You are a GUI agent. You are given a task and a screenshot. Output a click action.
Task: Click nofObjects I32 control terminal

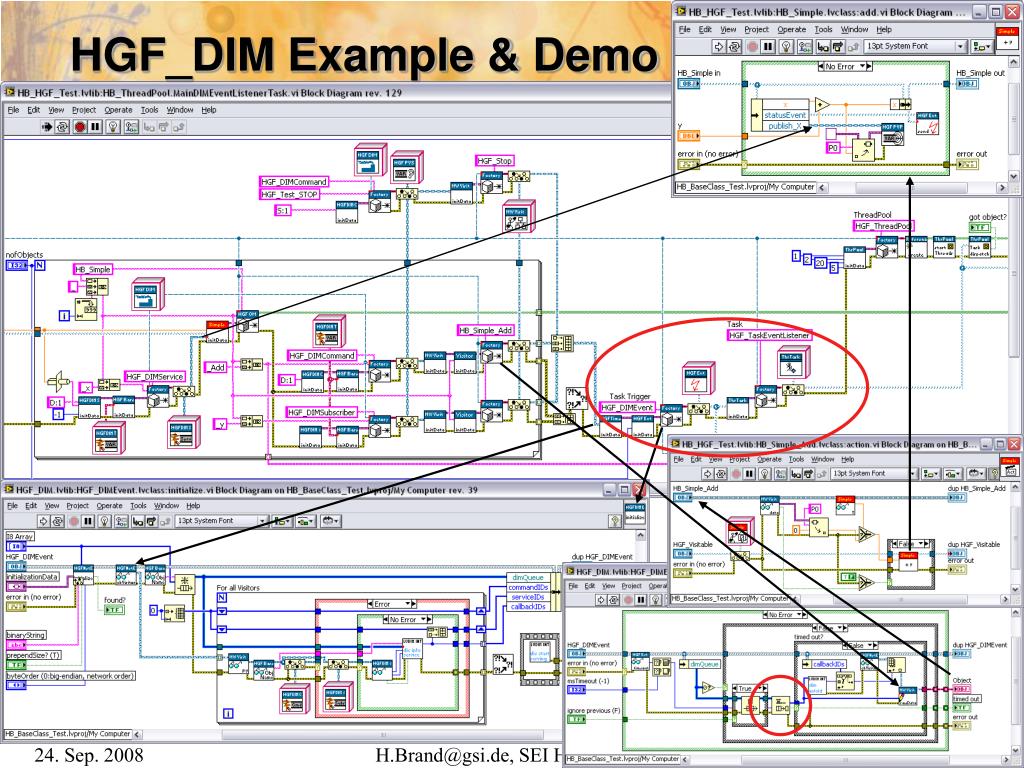click(x=17, y=265)
